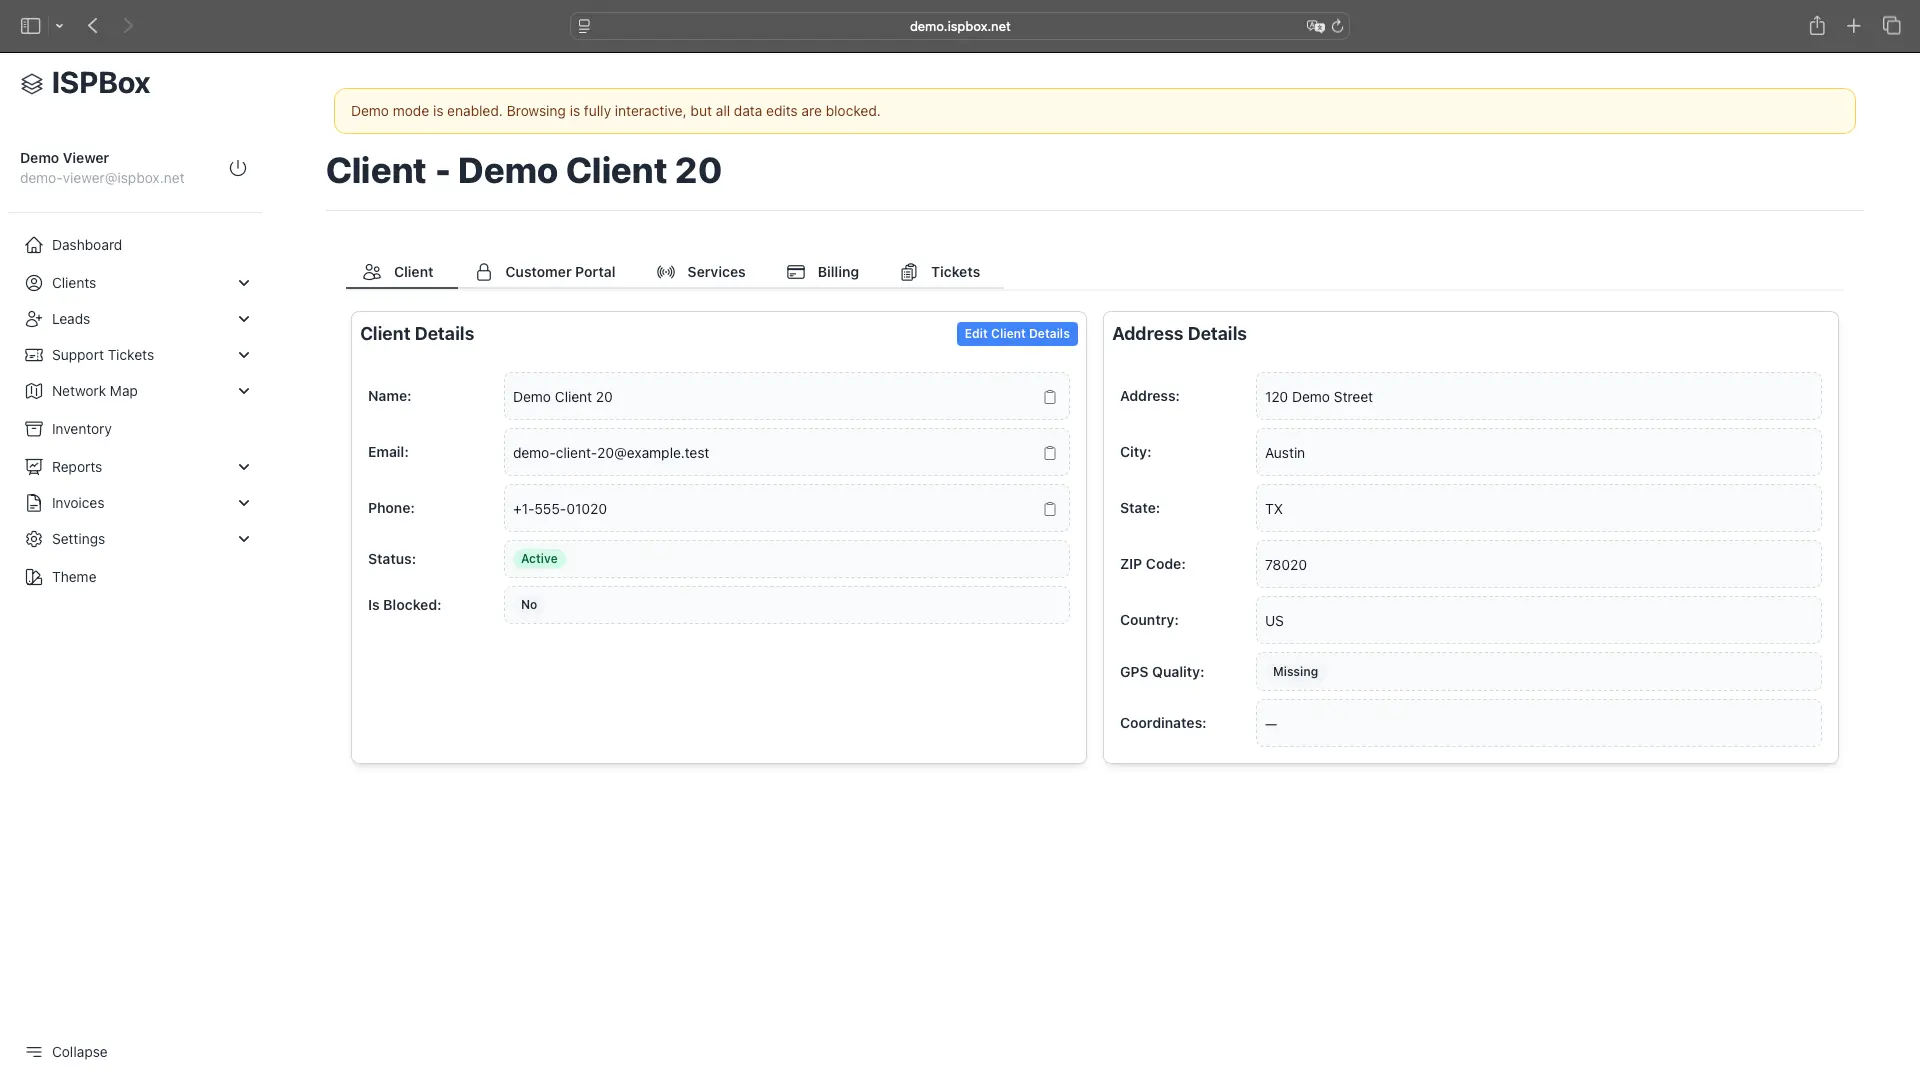Open the Inventory link
This screenshot has height=1080, width=1920.
pos(82,429)
